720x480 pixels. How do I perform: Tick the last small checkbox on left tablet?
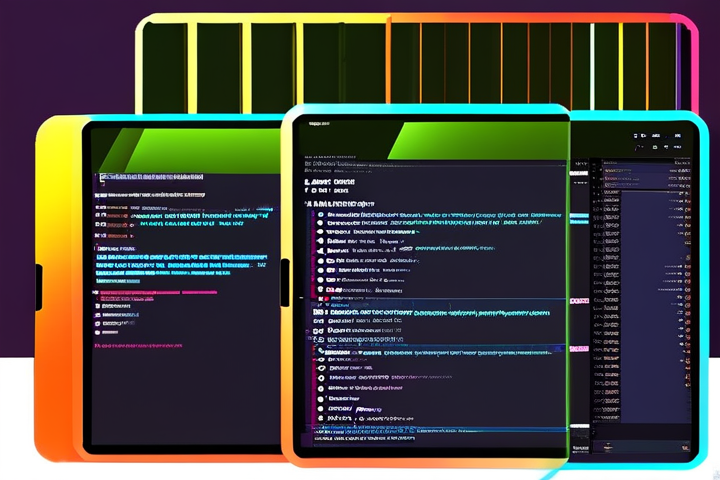(x=99, y=323)
